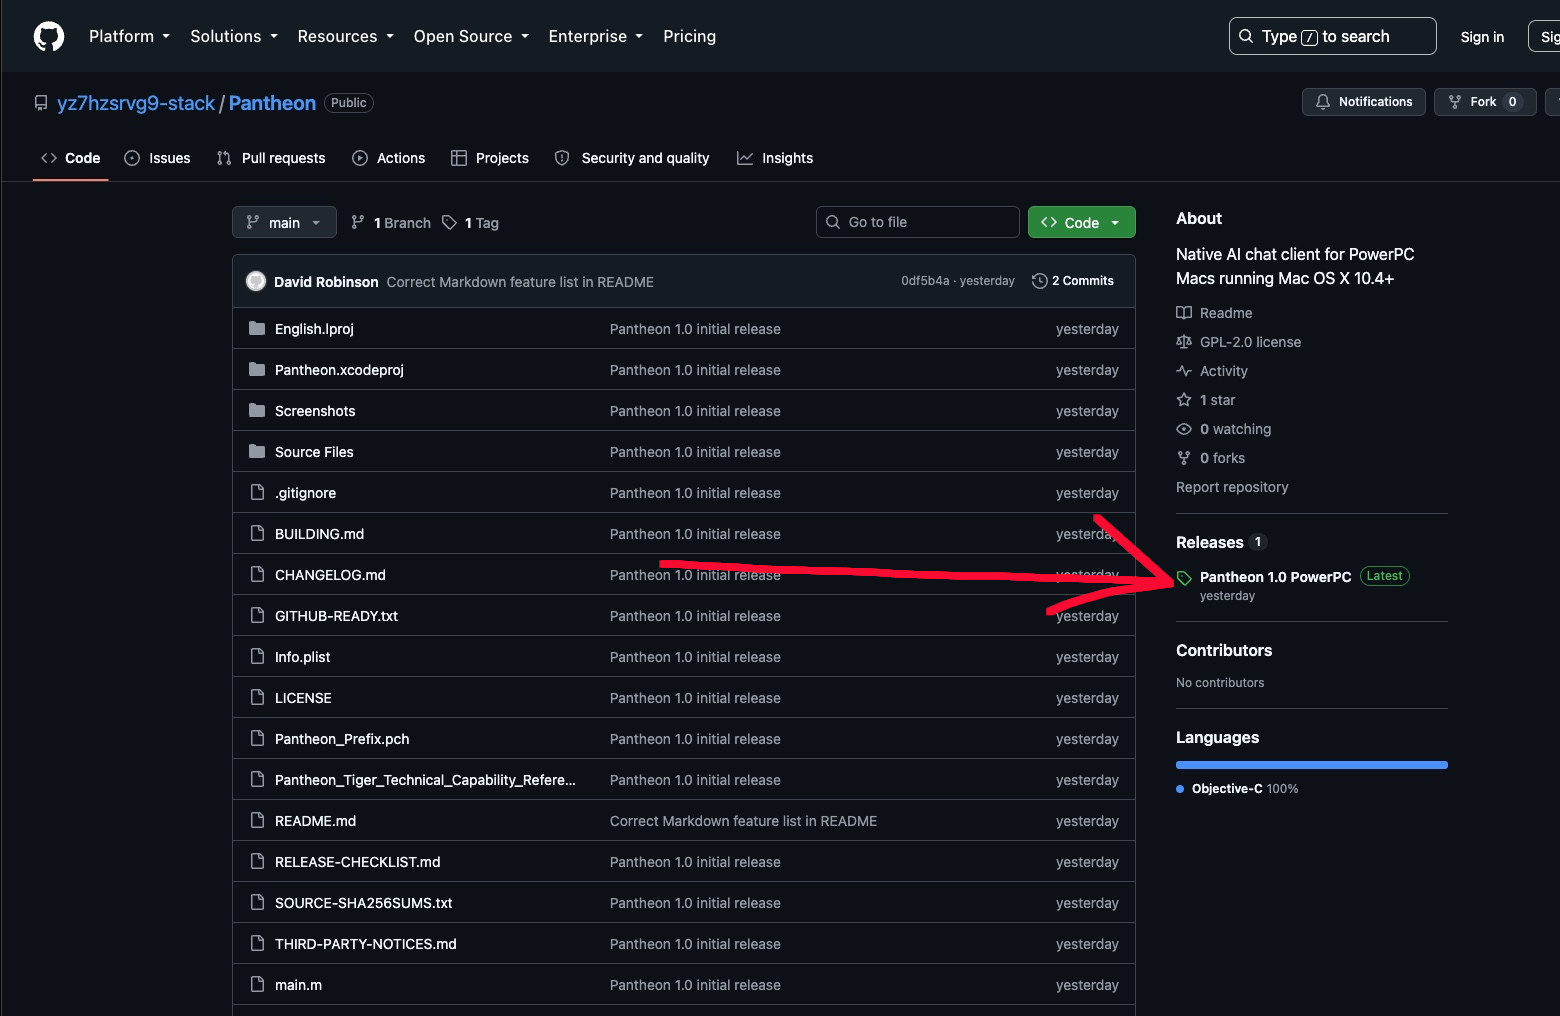Click the Pantheon repository name link

pos(272,103)
